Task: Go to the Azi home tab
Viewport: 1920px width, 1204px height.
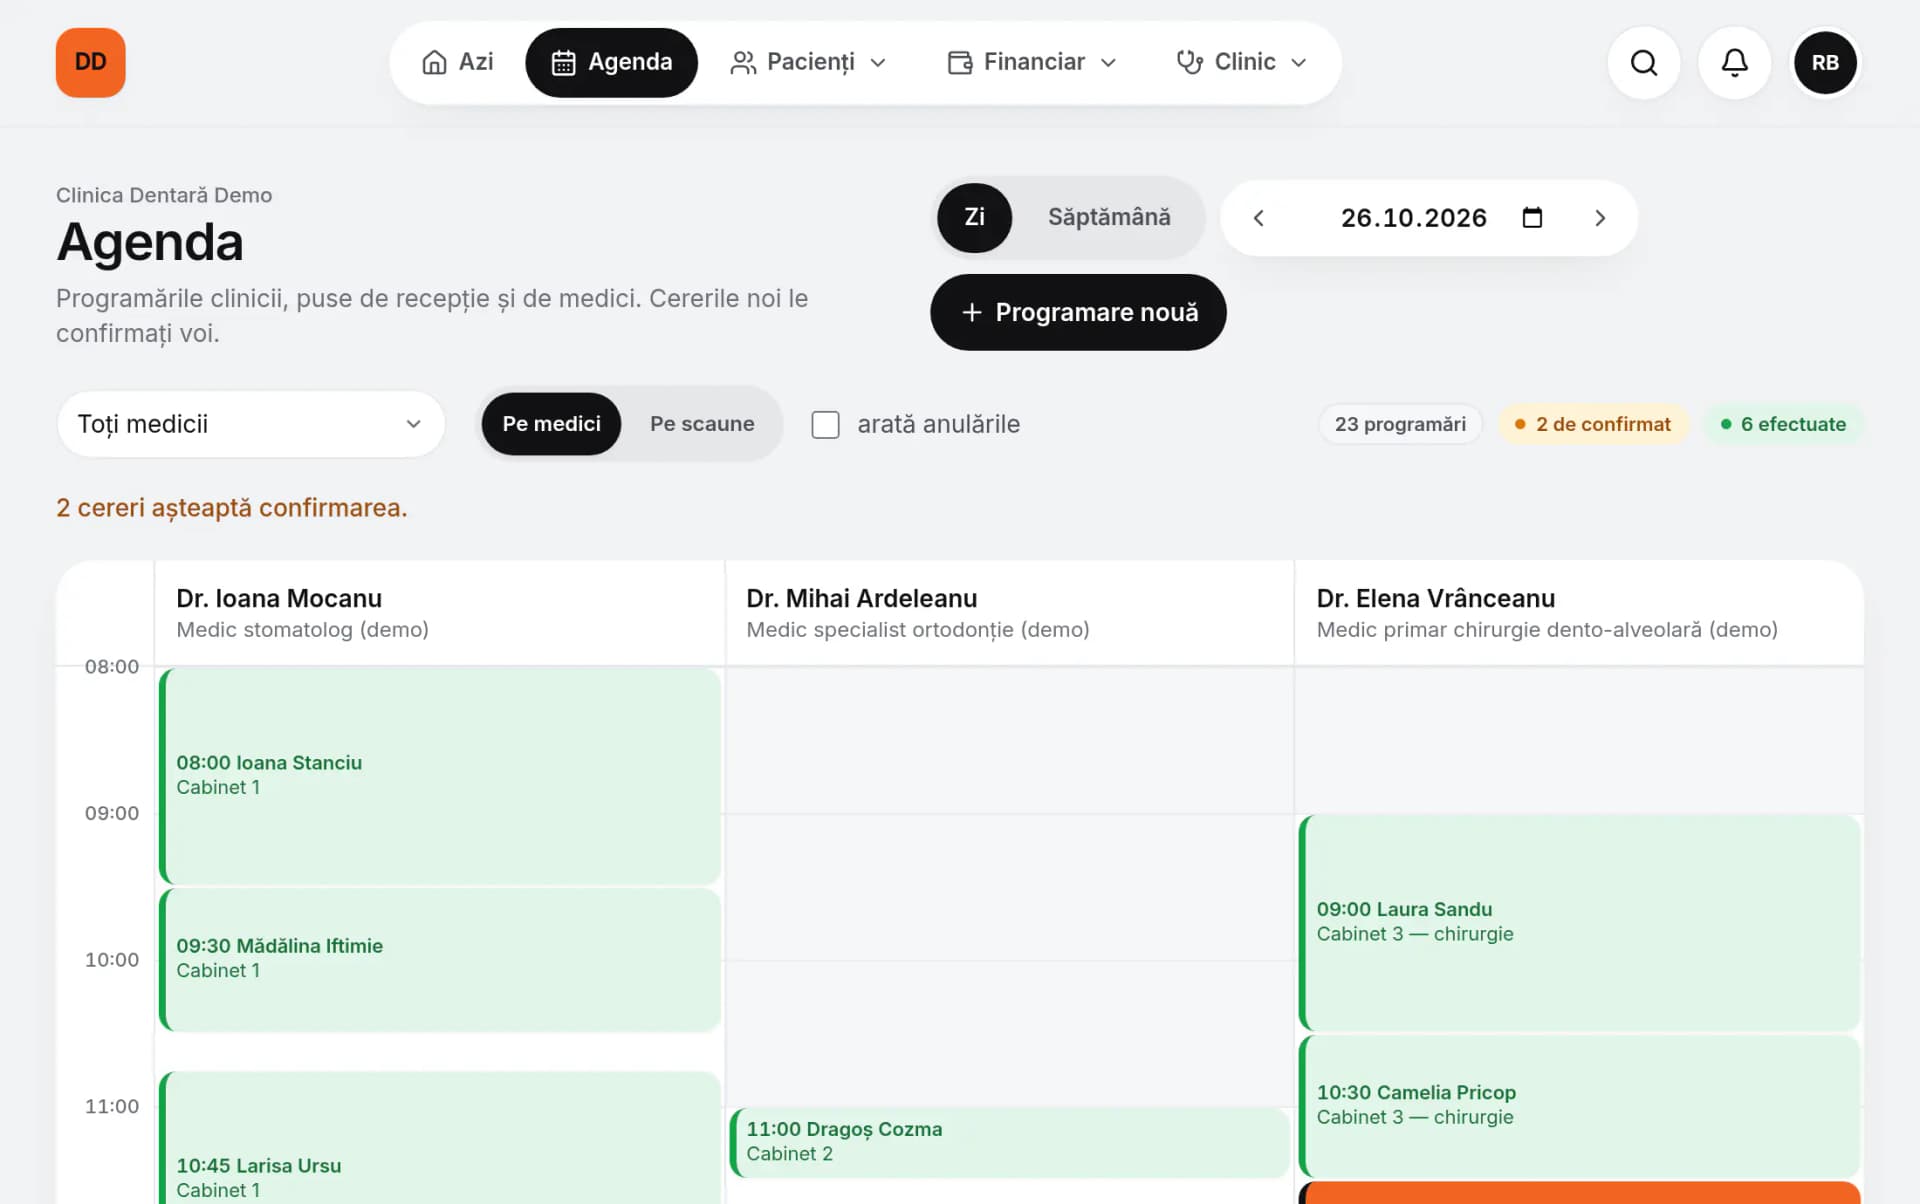Action: point(457,62)
